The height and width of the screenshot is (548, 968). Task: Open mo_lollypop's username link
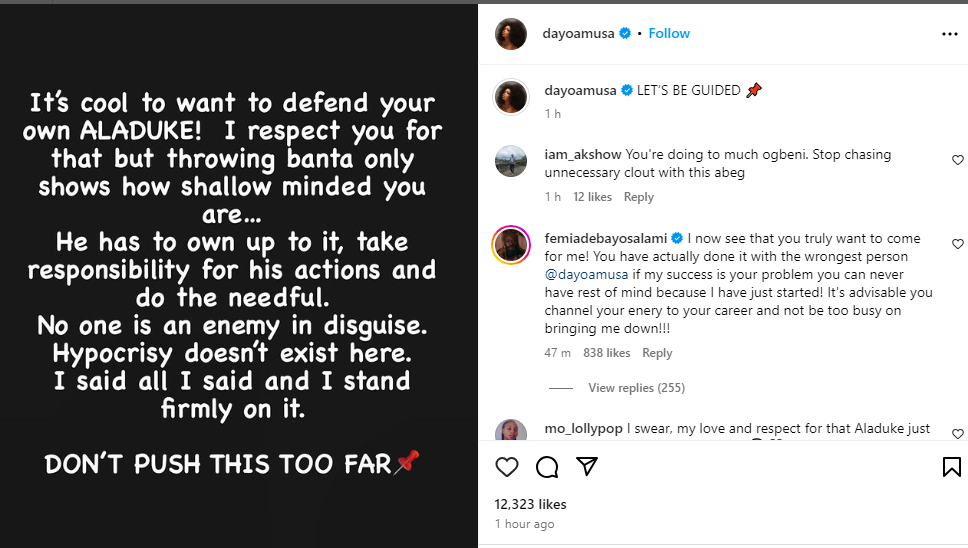pyautogui.click(x=583, y=429)
